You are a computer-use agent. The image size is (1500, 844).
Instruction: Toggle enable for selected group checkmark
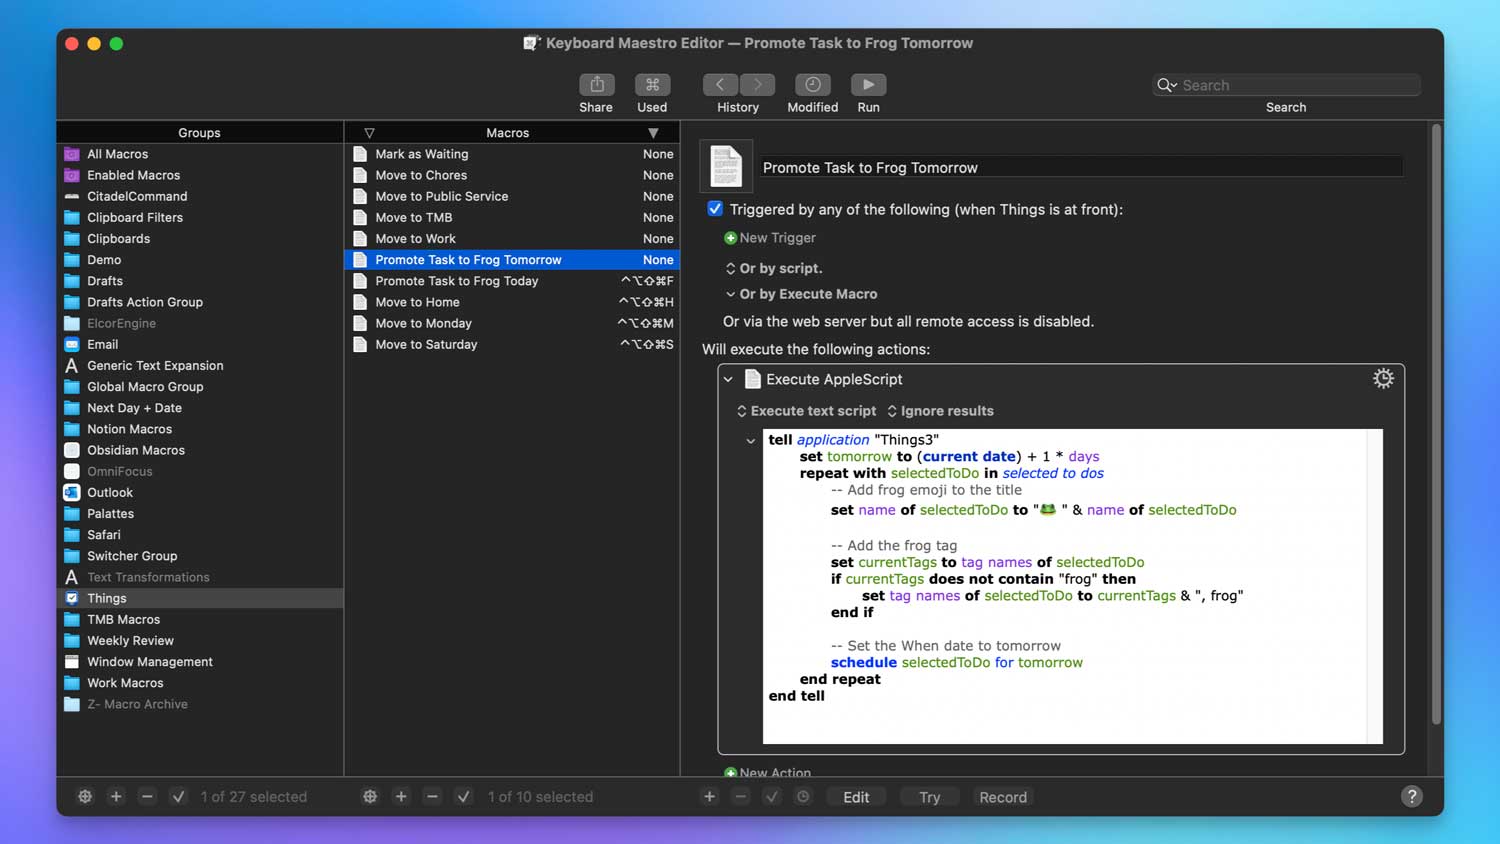178,797
